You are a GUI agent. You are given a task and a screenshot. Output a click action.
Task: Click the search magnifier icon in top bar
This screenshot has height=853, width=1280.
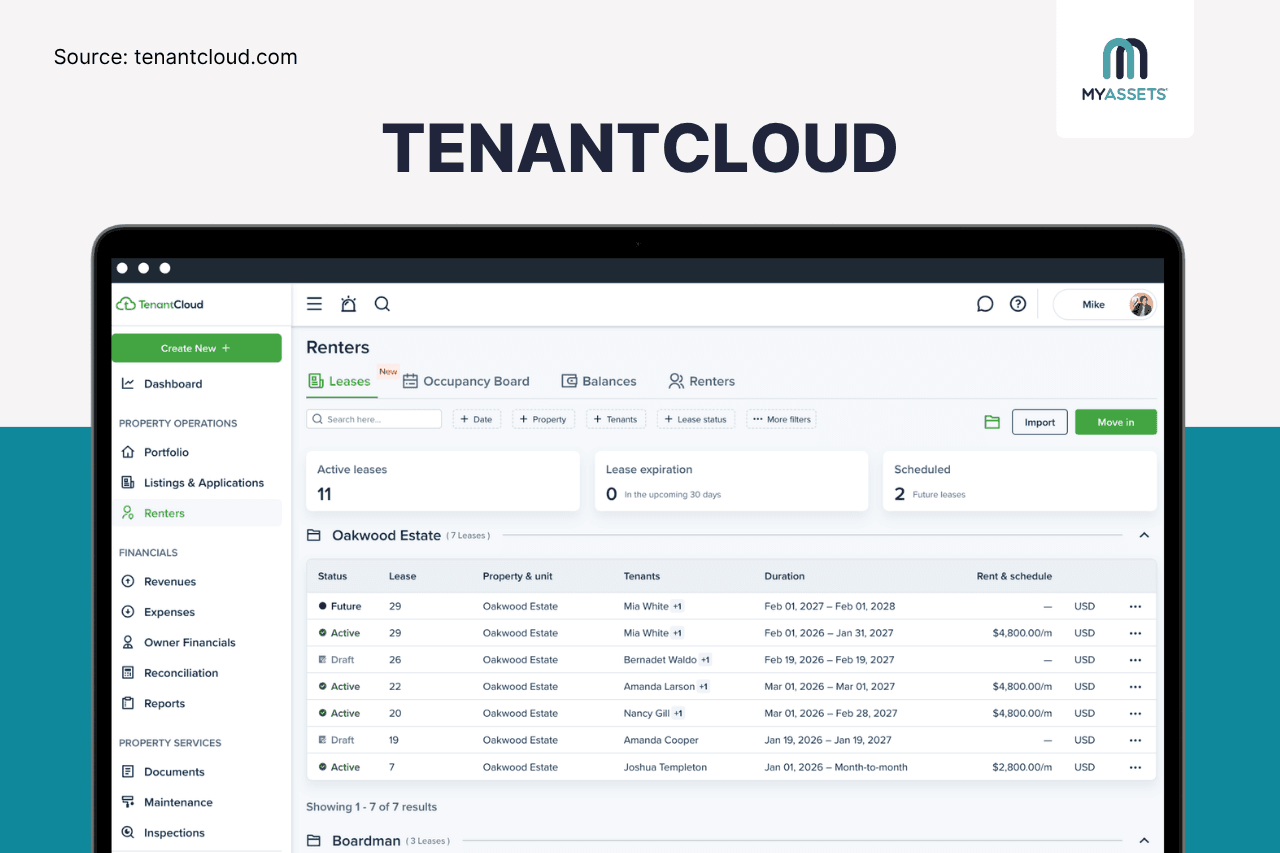coord(382,304)
